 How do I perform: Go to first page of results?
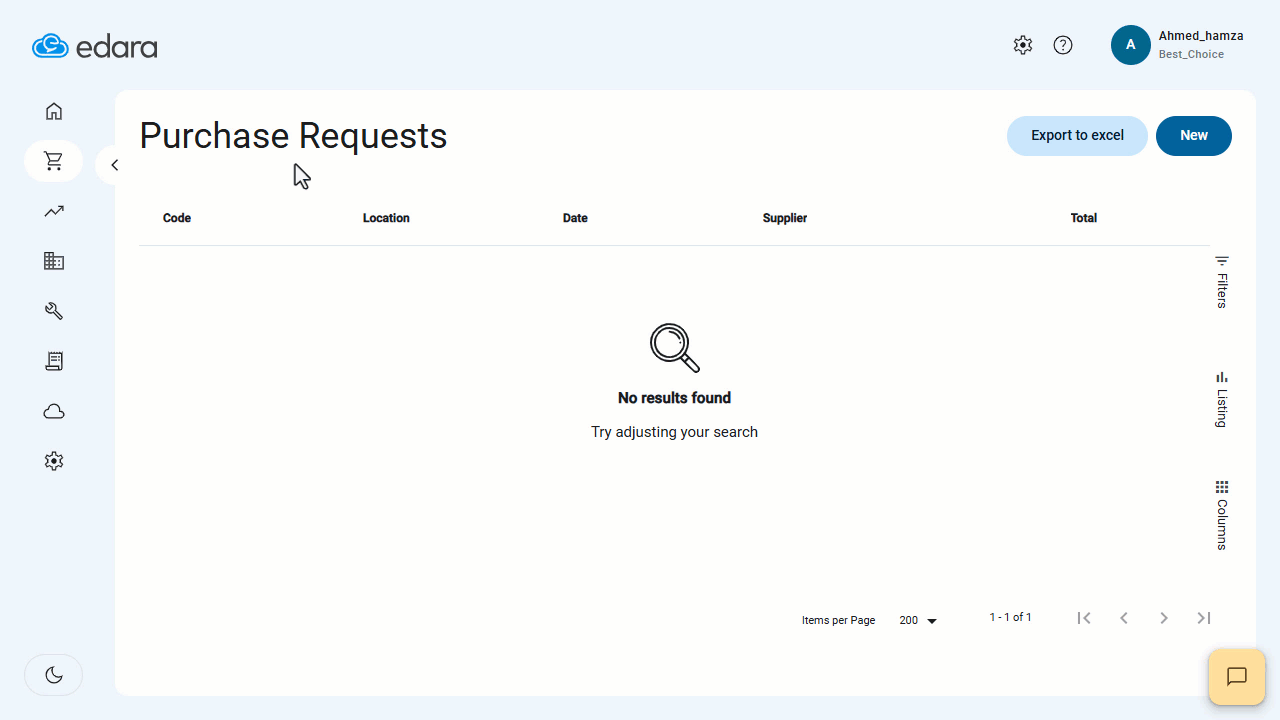point(1084,618)
